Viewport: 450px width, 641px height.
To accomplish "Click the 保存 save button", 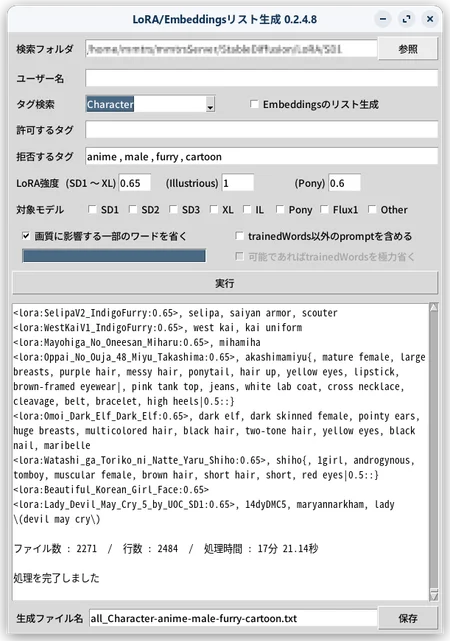I will click(407, 618).
